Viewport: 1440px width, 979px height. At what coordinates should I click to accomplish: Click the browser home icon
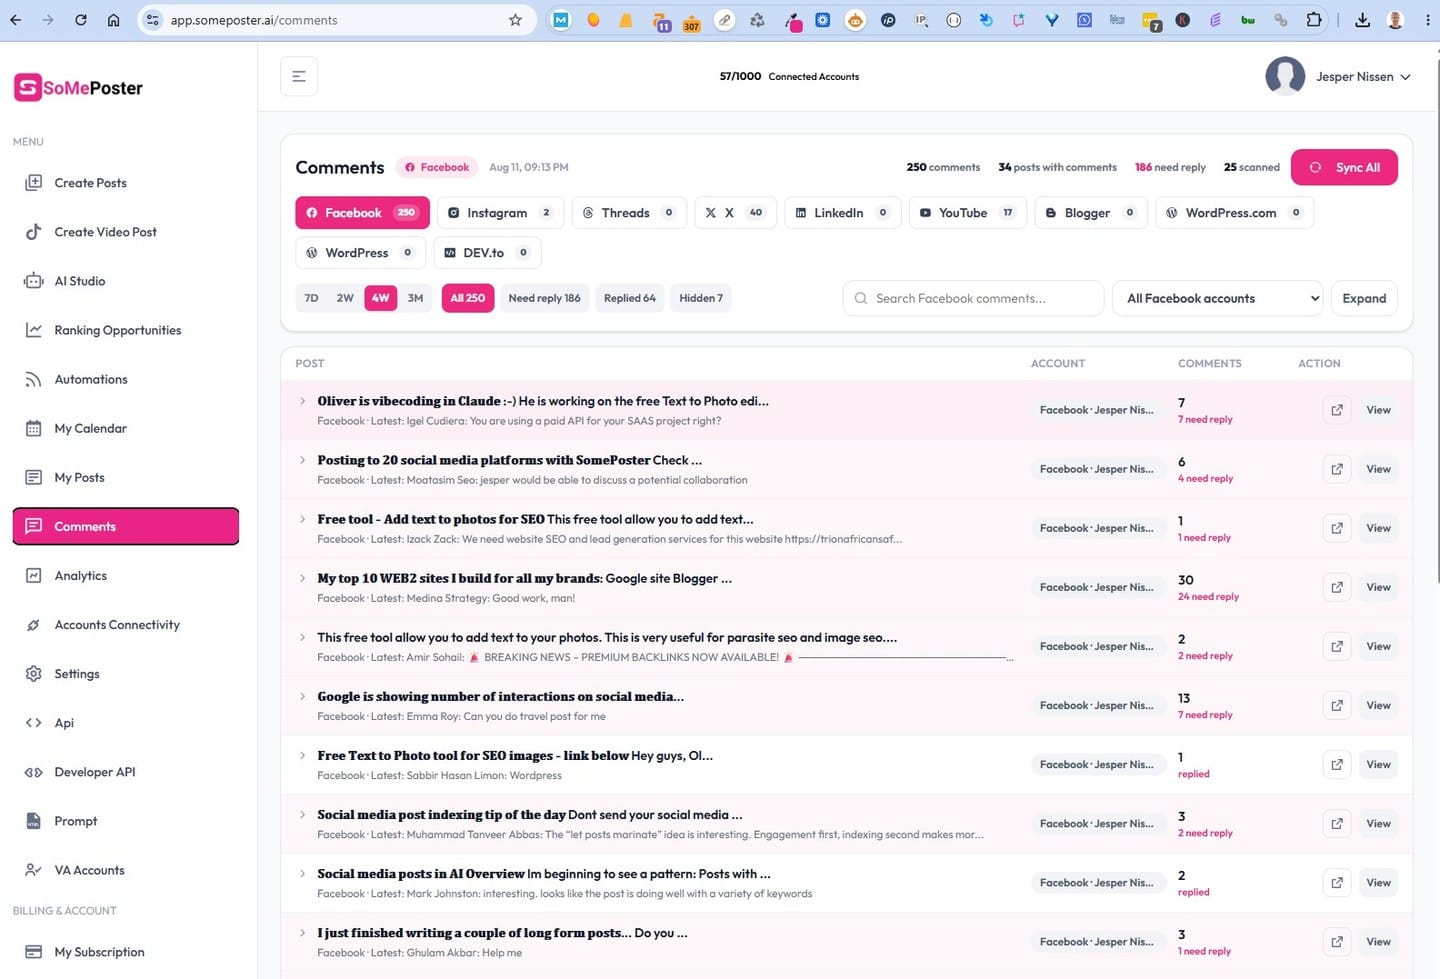114,20
